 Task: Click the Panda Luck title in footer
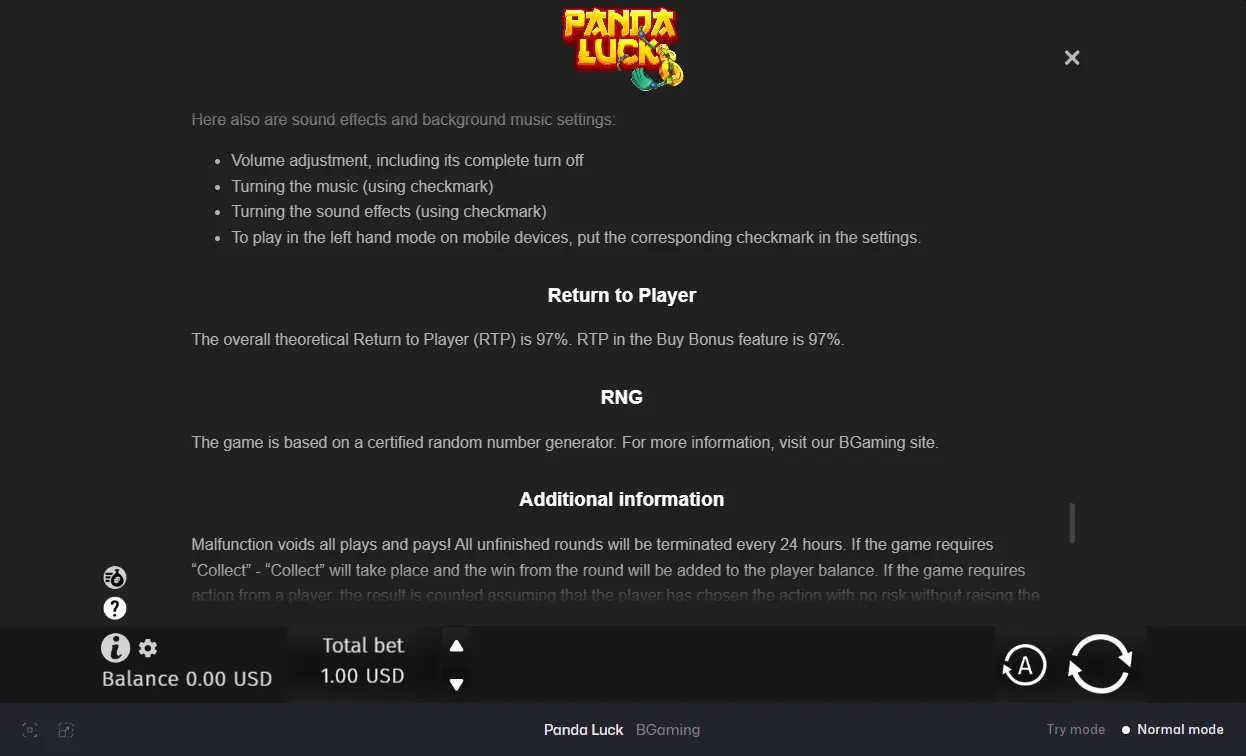click(x=584, y=729)
